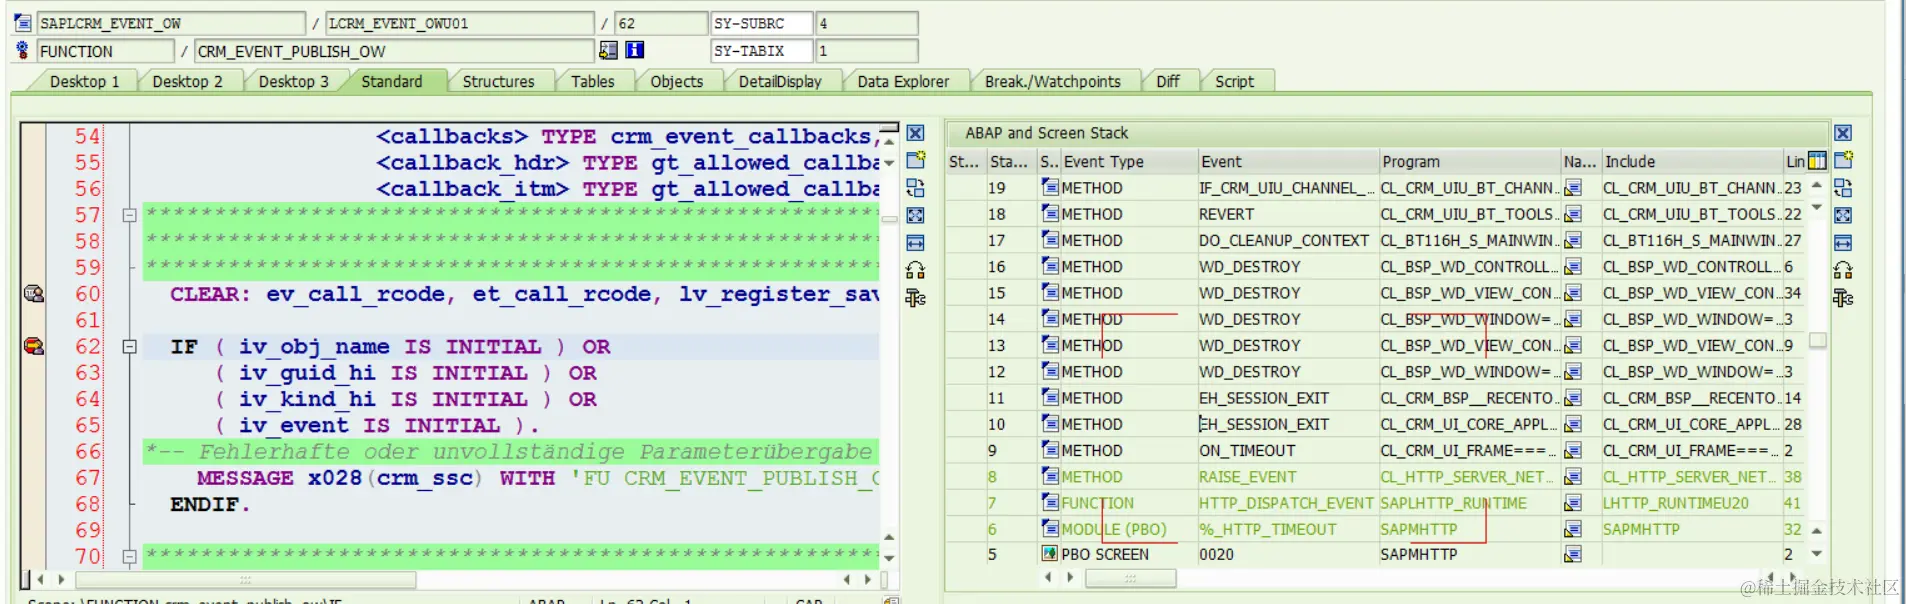Open the Data Explorer tab
1906x604 pixels.
[x=903, y=82]
